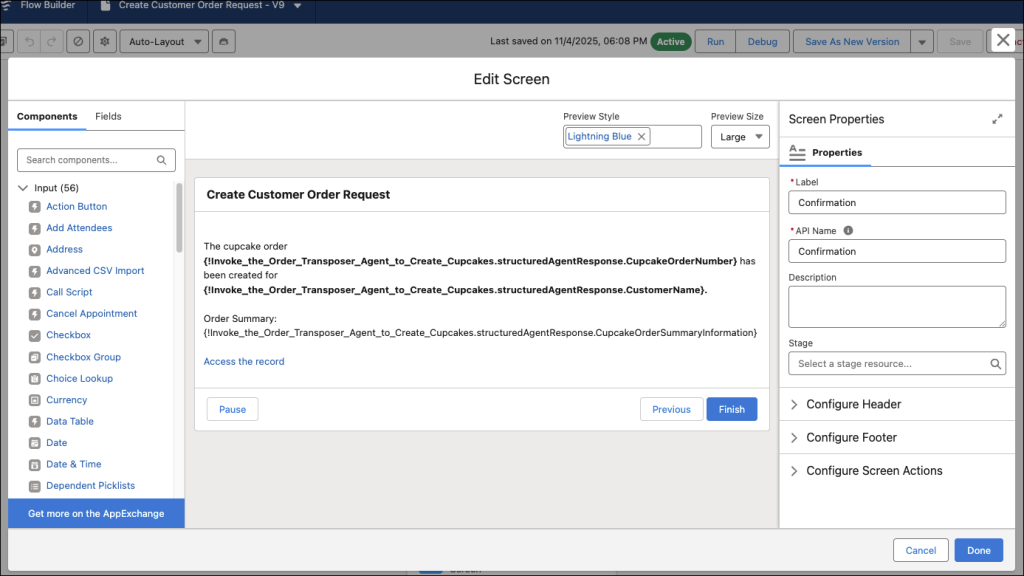Open the Preview Size dropdown
This screenshot has height=576, width=1024.
pyautogui.click(x=740, y=137)
